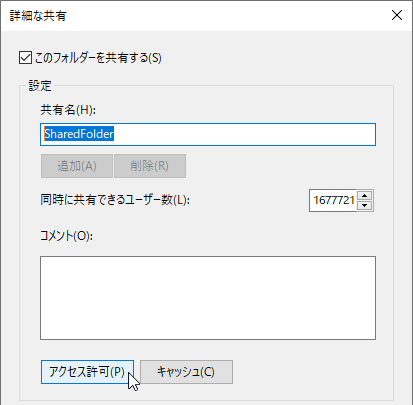
Task: Decrease user count with down arrow
Action: point(365,205)
